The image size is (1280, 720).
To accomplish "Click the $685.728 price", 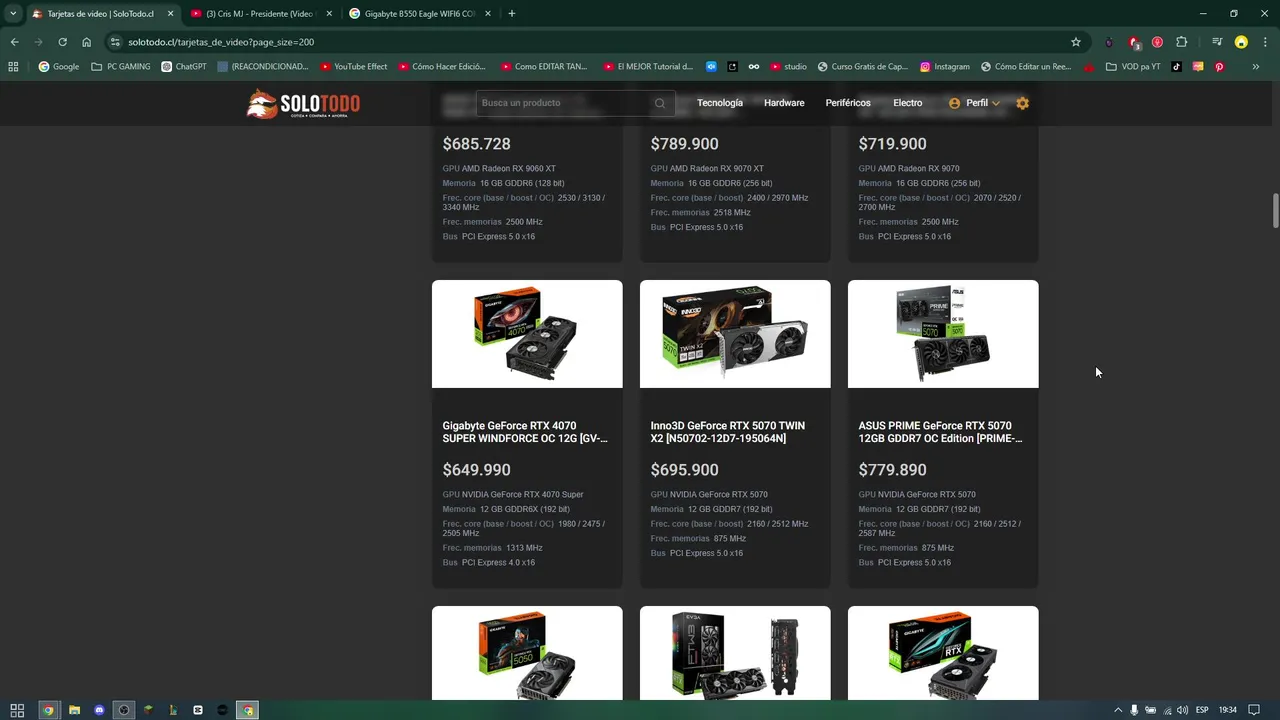I will click(x=476, y=144).
